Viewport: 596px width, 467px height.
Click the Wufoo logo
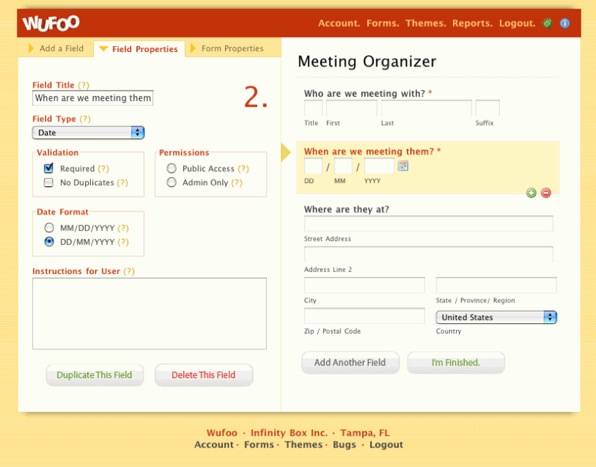51,23
